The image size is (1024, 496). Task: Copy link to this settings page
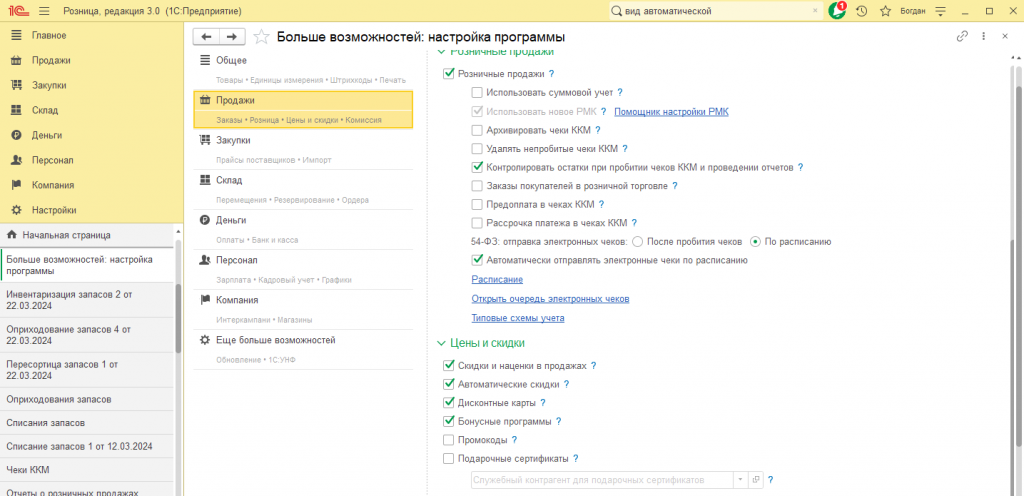pyautogui.click(x=962, y=37)
